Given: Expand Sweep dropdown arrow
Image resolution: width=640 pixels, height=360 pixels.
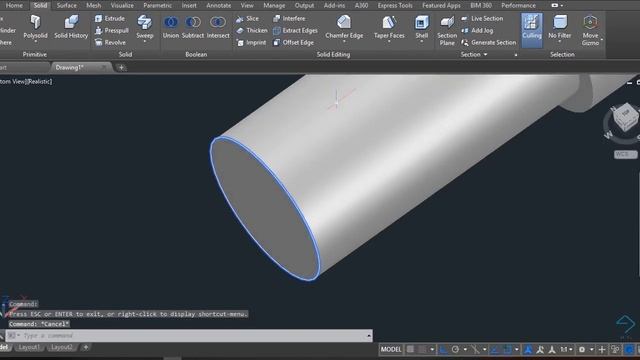Looking at the screenshot, I should click(x=144, y=41).
